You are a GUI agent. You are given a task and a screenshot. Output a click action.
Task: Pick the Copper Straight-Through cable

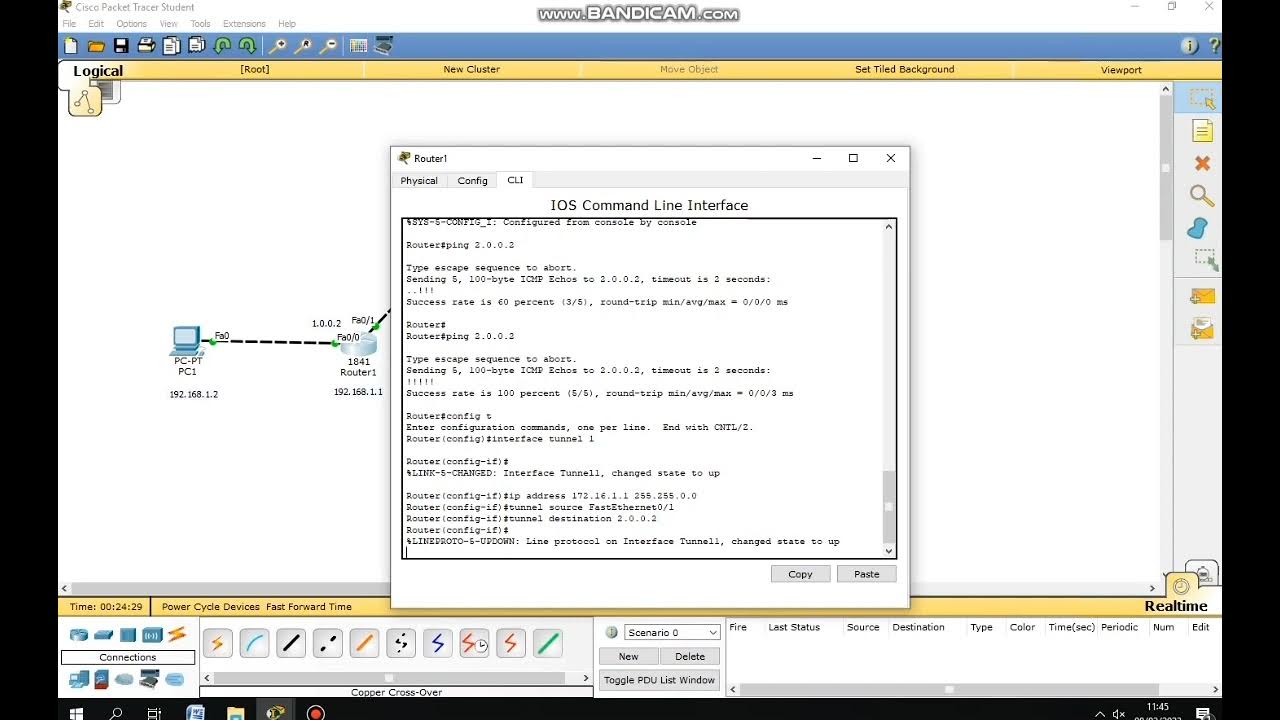click(x=291, y=644)
